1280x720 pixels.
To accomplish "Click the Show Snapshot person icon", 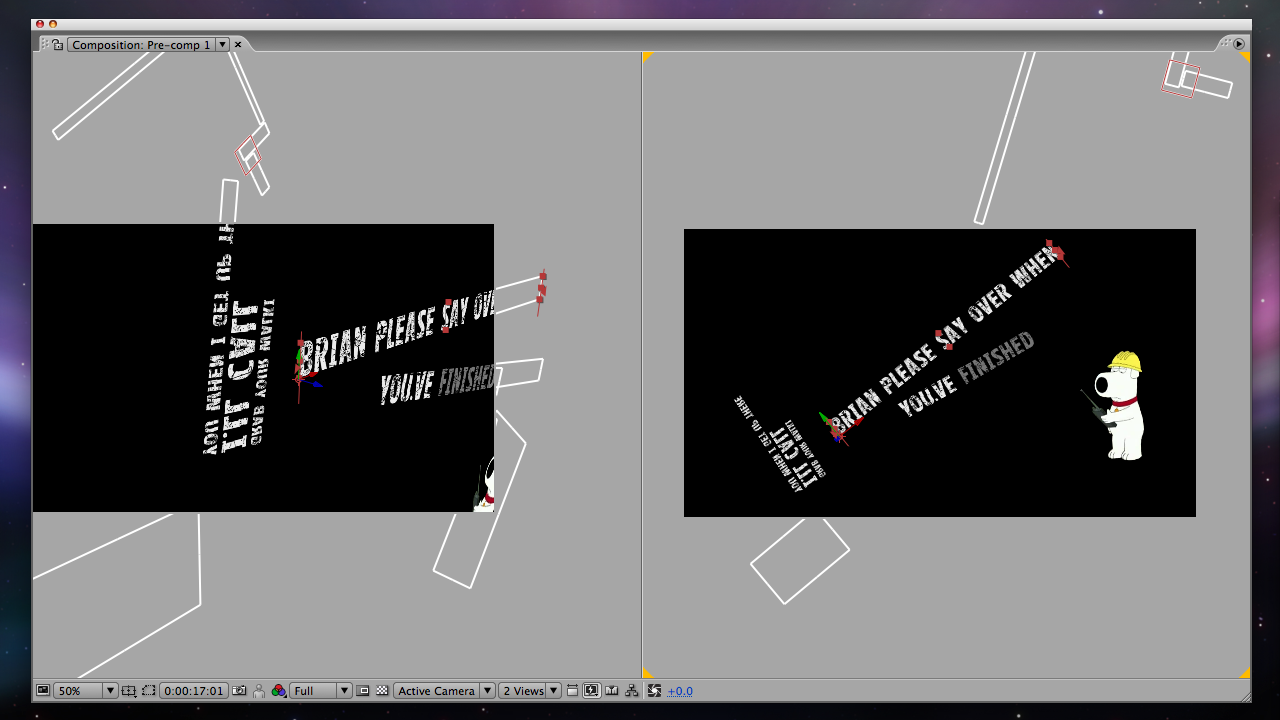I will 260,691.
